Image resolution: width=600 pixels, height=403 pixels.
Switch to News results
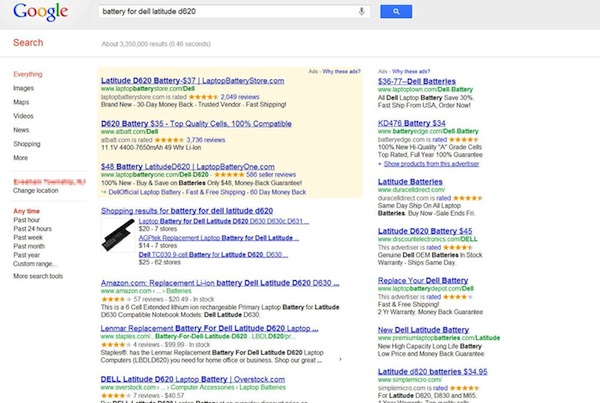pos(21,130)
